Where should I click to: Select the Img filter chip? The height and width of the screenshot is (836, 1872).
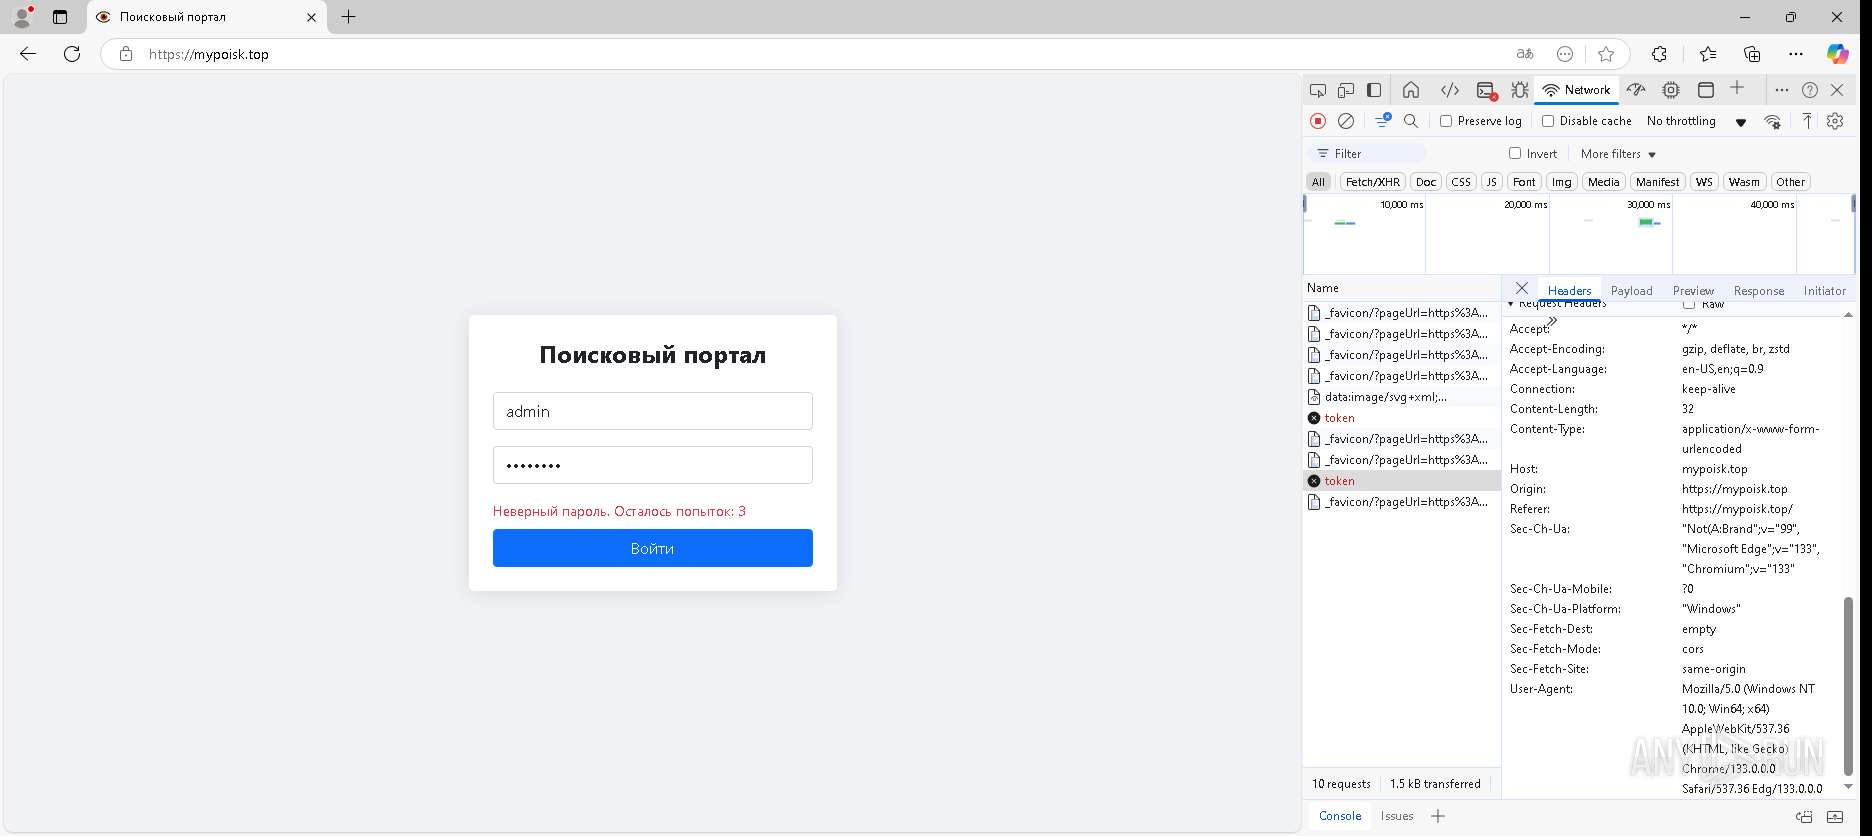[x=1561, y=182]
